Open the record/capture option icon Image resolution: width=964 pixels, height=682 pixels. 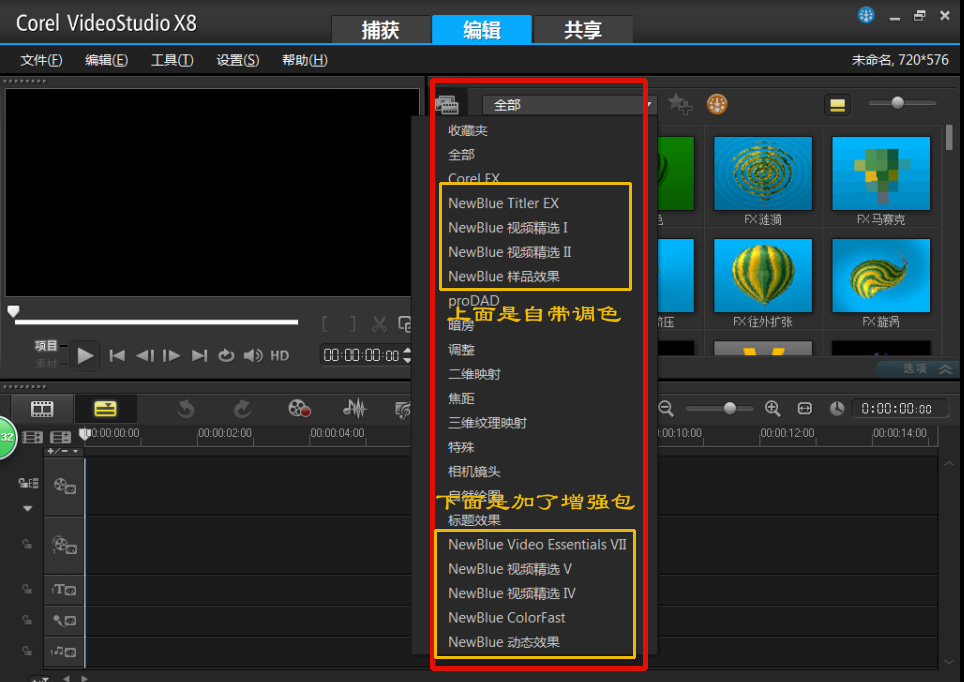point(299,409)
